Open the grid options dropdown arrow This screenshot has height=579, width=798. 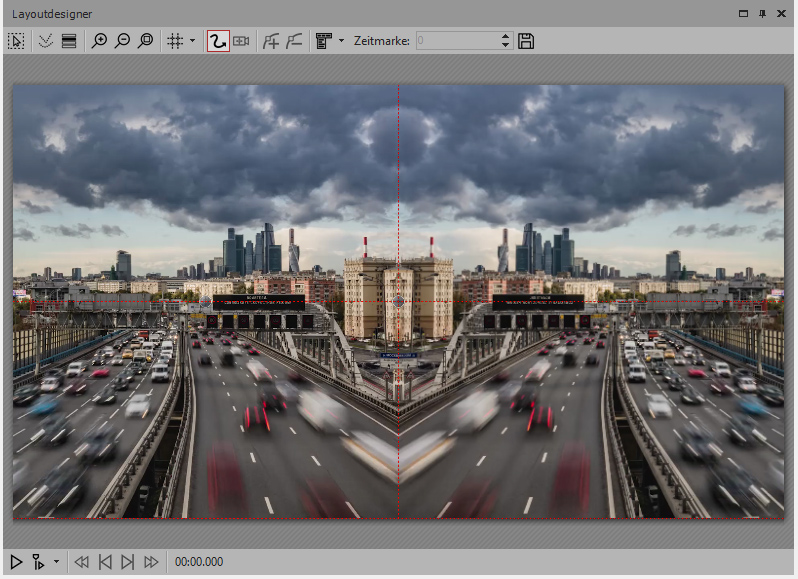[x=192, y=41]
